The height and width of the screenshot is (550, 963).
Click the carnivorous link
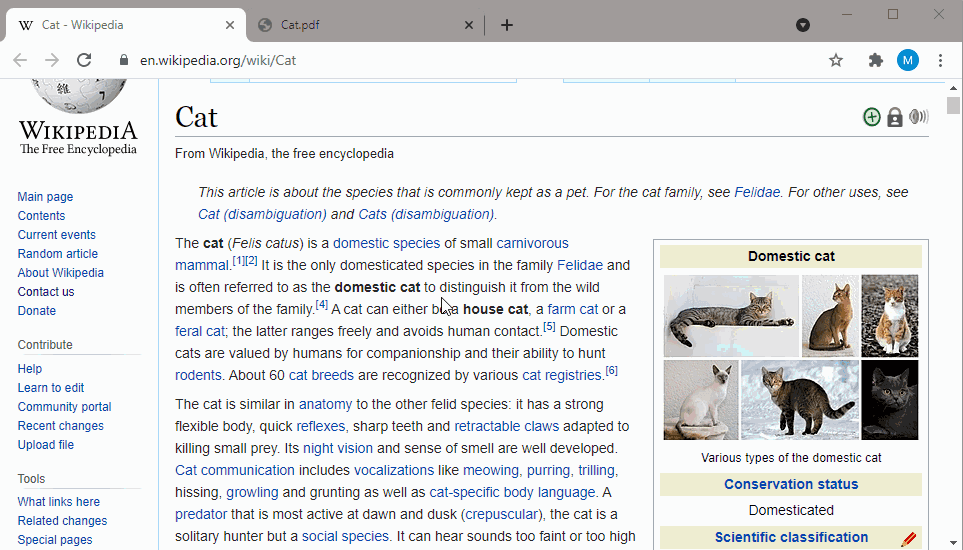532,243
